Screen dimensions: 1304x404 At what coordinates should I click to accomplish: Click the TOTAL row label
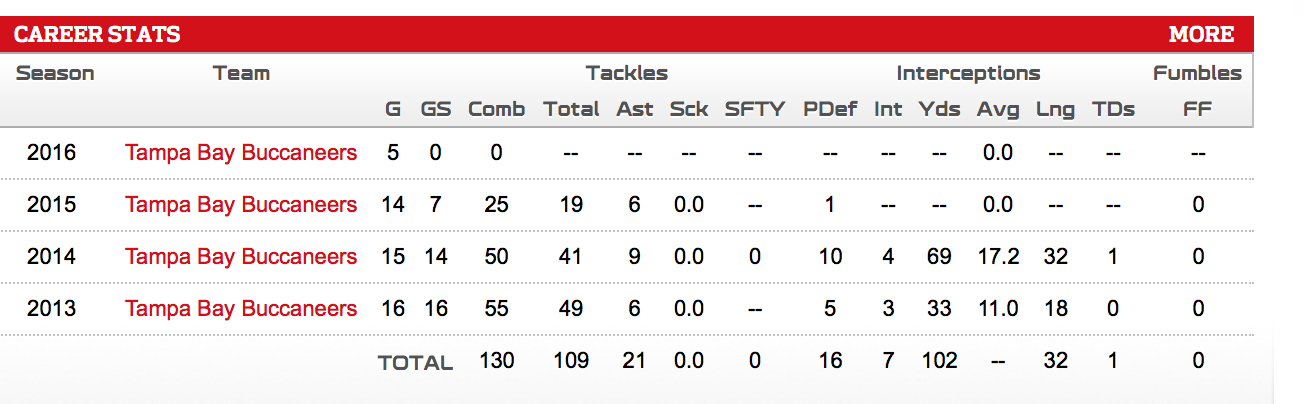(x=415, y=363)
